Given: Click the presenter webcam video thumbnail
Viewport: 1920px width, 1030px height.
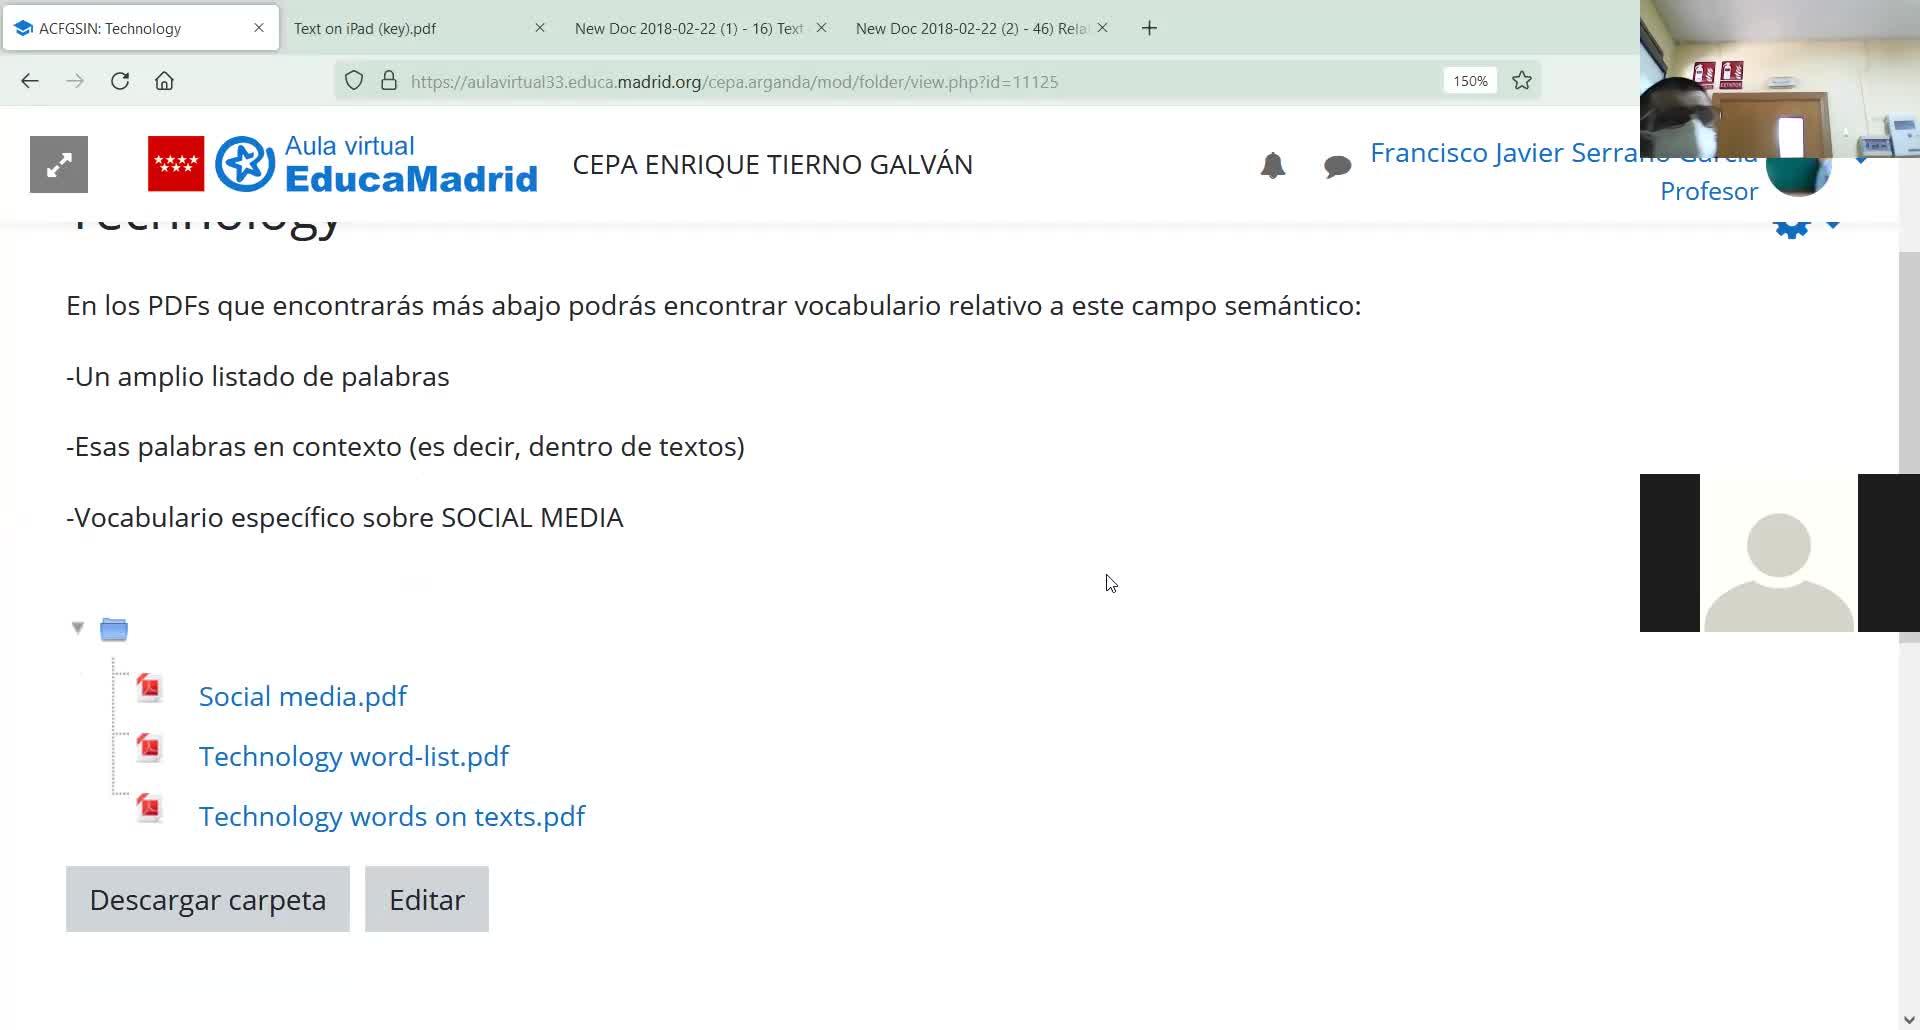Looking at the screenshot, I should coord(1779,78).
